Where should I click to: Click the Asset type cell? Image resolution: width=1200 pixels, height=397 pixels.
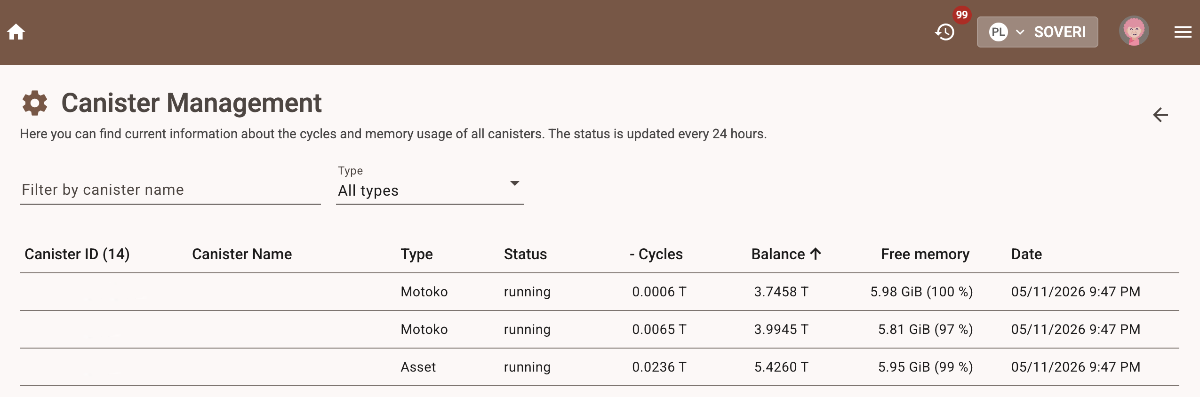418,367
